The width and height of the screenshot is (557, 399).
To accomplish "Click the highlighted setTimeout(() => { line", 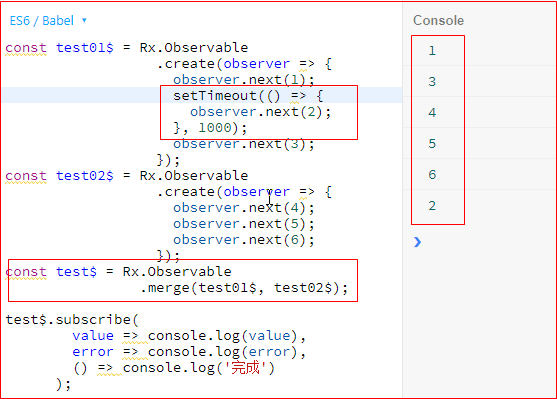I will [248, 96].
